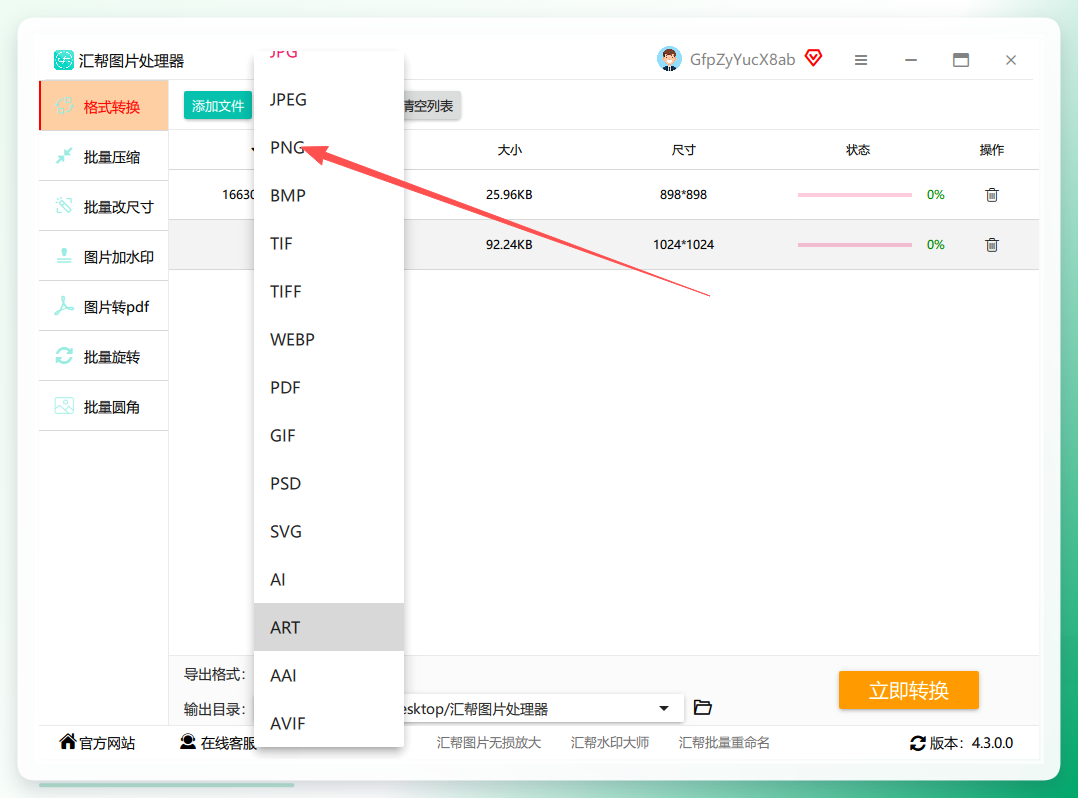This screenshot has height=798, width=1078.
Task: Close the 汇帮图片处理器 window
Action: pos(1011,60)
